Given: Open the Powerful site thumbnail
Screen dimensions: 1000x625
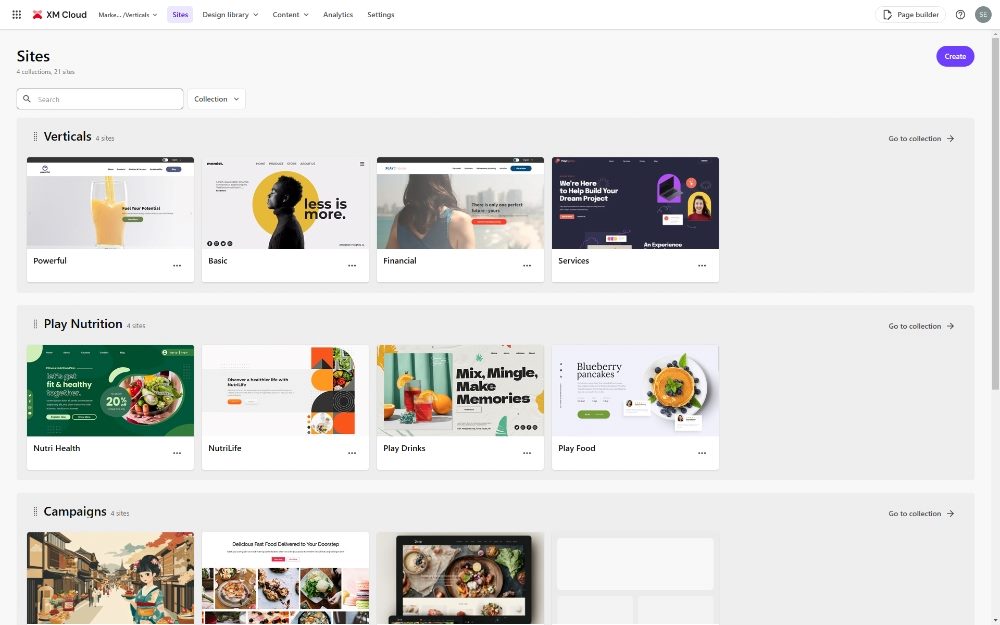Looking at the screenshot, I should pos(110,203).
